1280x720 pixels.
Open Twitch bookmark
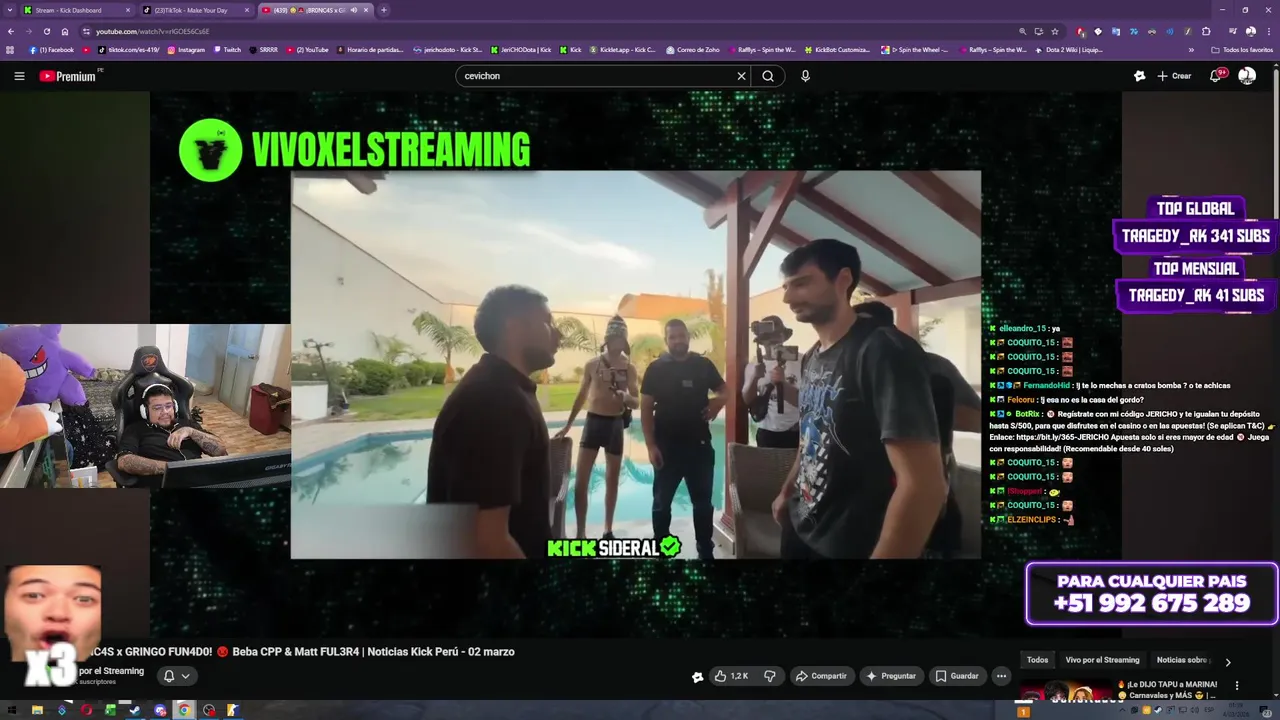227,50
